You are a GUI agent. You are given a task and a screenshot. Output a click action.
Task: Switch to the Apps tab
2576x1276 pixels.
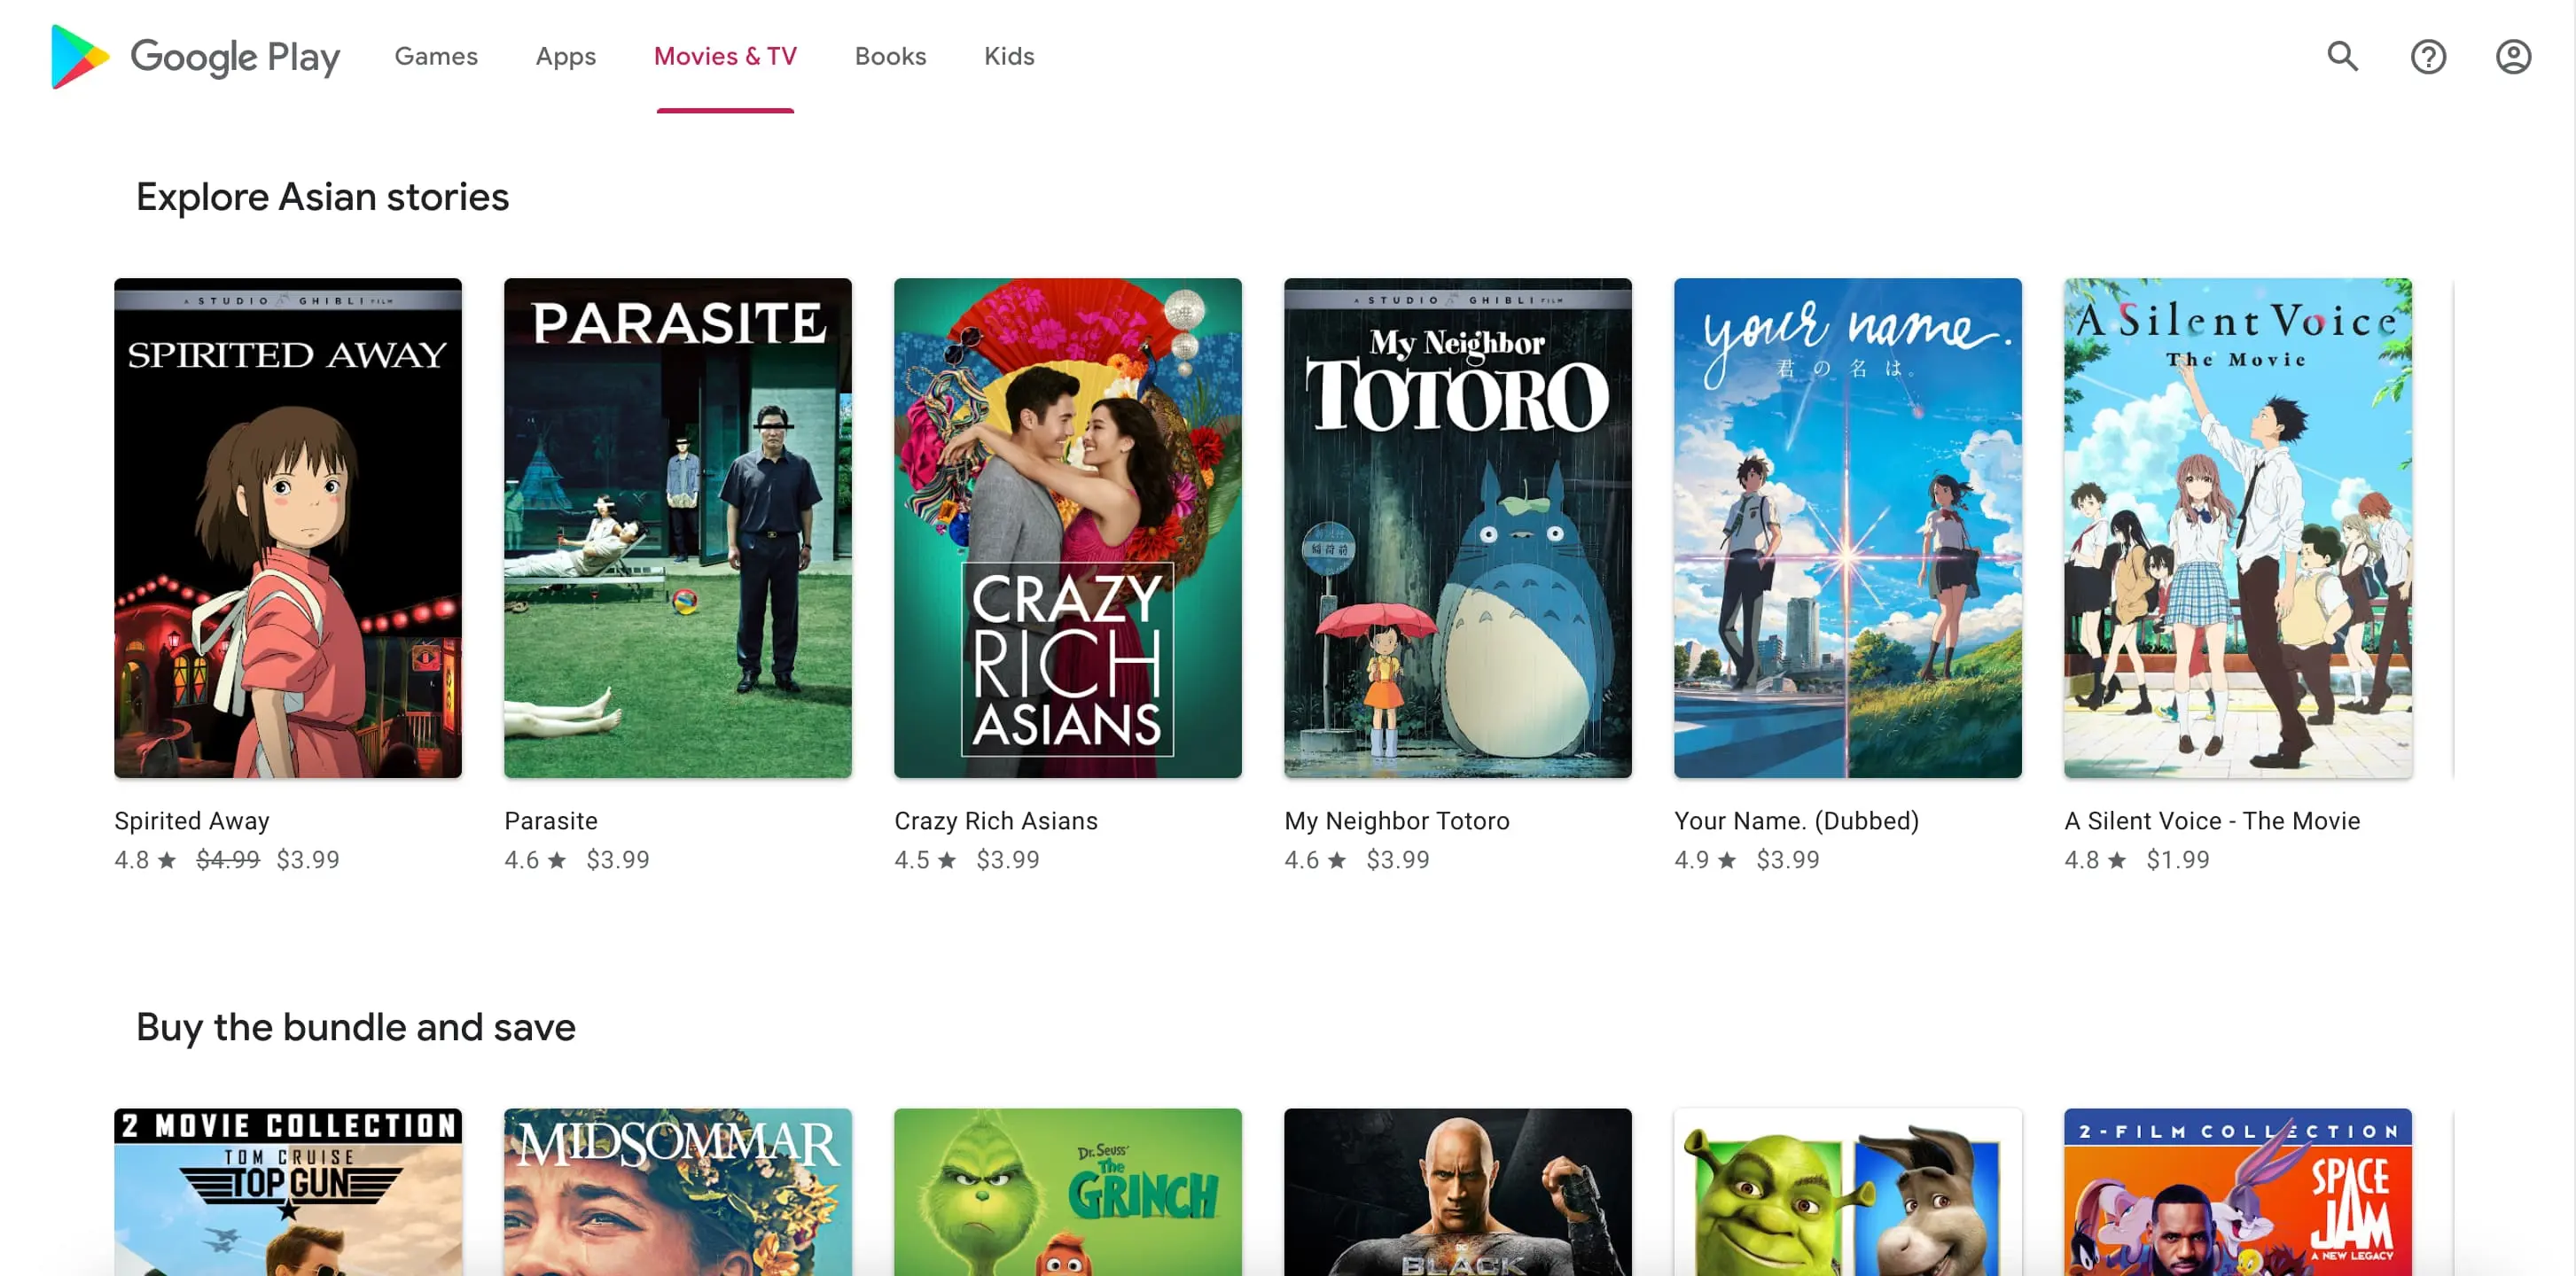tap(566, 57)
